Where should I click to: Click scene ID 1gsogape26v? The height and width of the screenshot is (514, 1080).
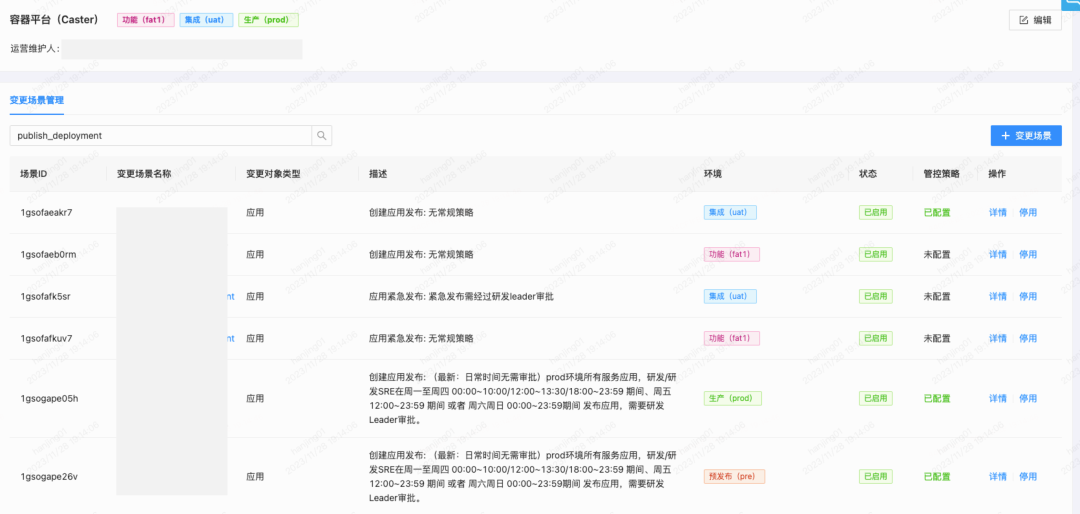[49, 477]
